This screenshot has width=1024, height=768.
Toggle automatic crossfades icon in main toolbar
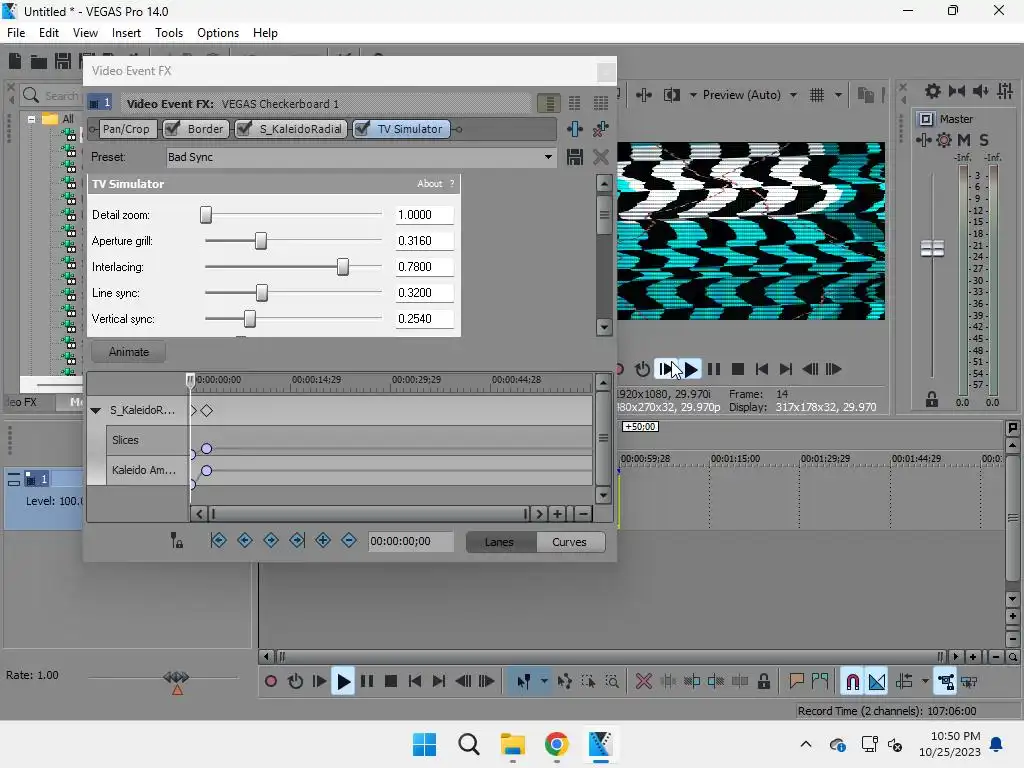tap(877, 682)
